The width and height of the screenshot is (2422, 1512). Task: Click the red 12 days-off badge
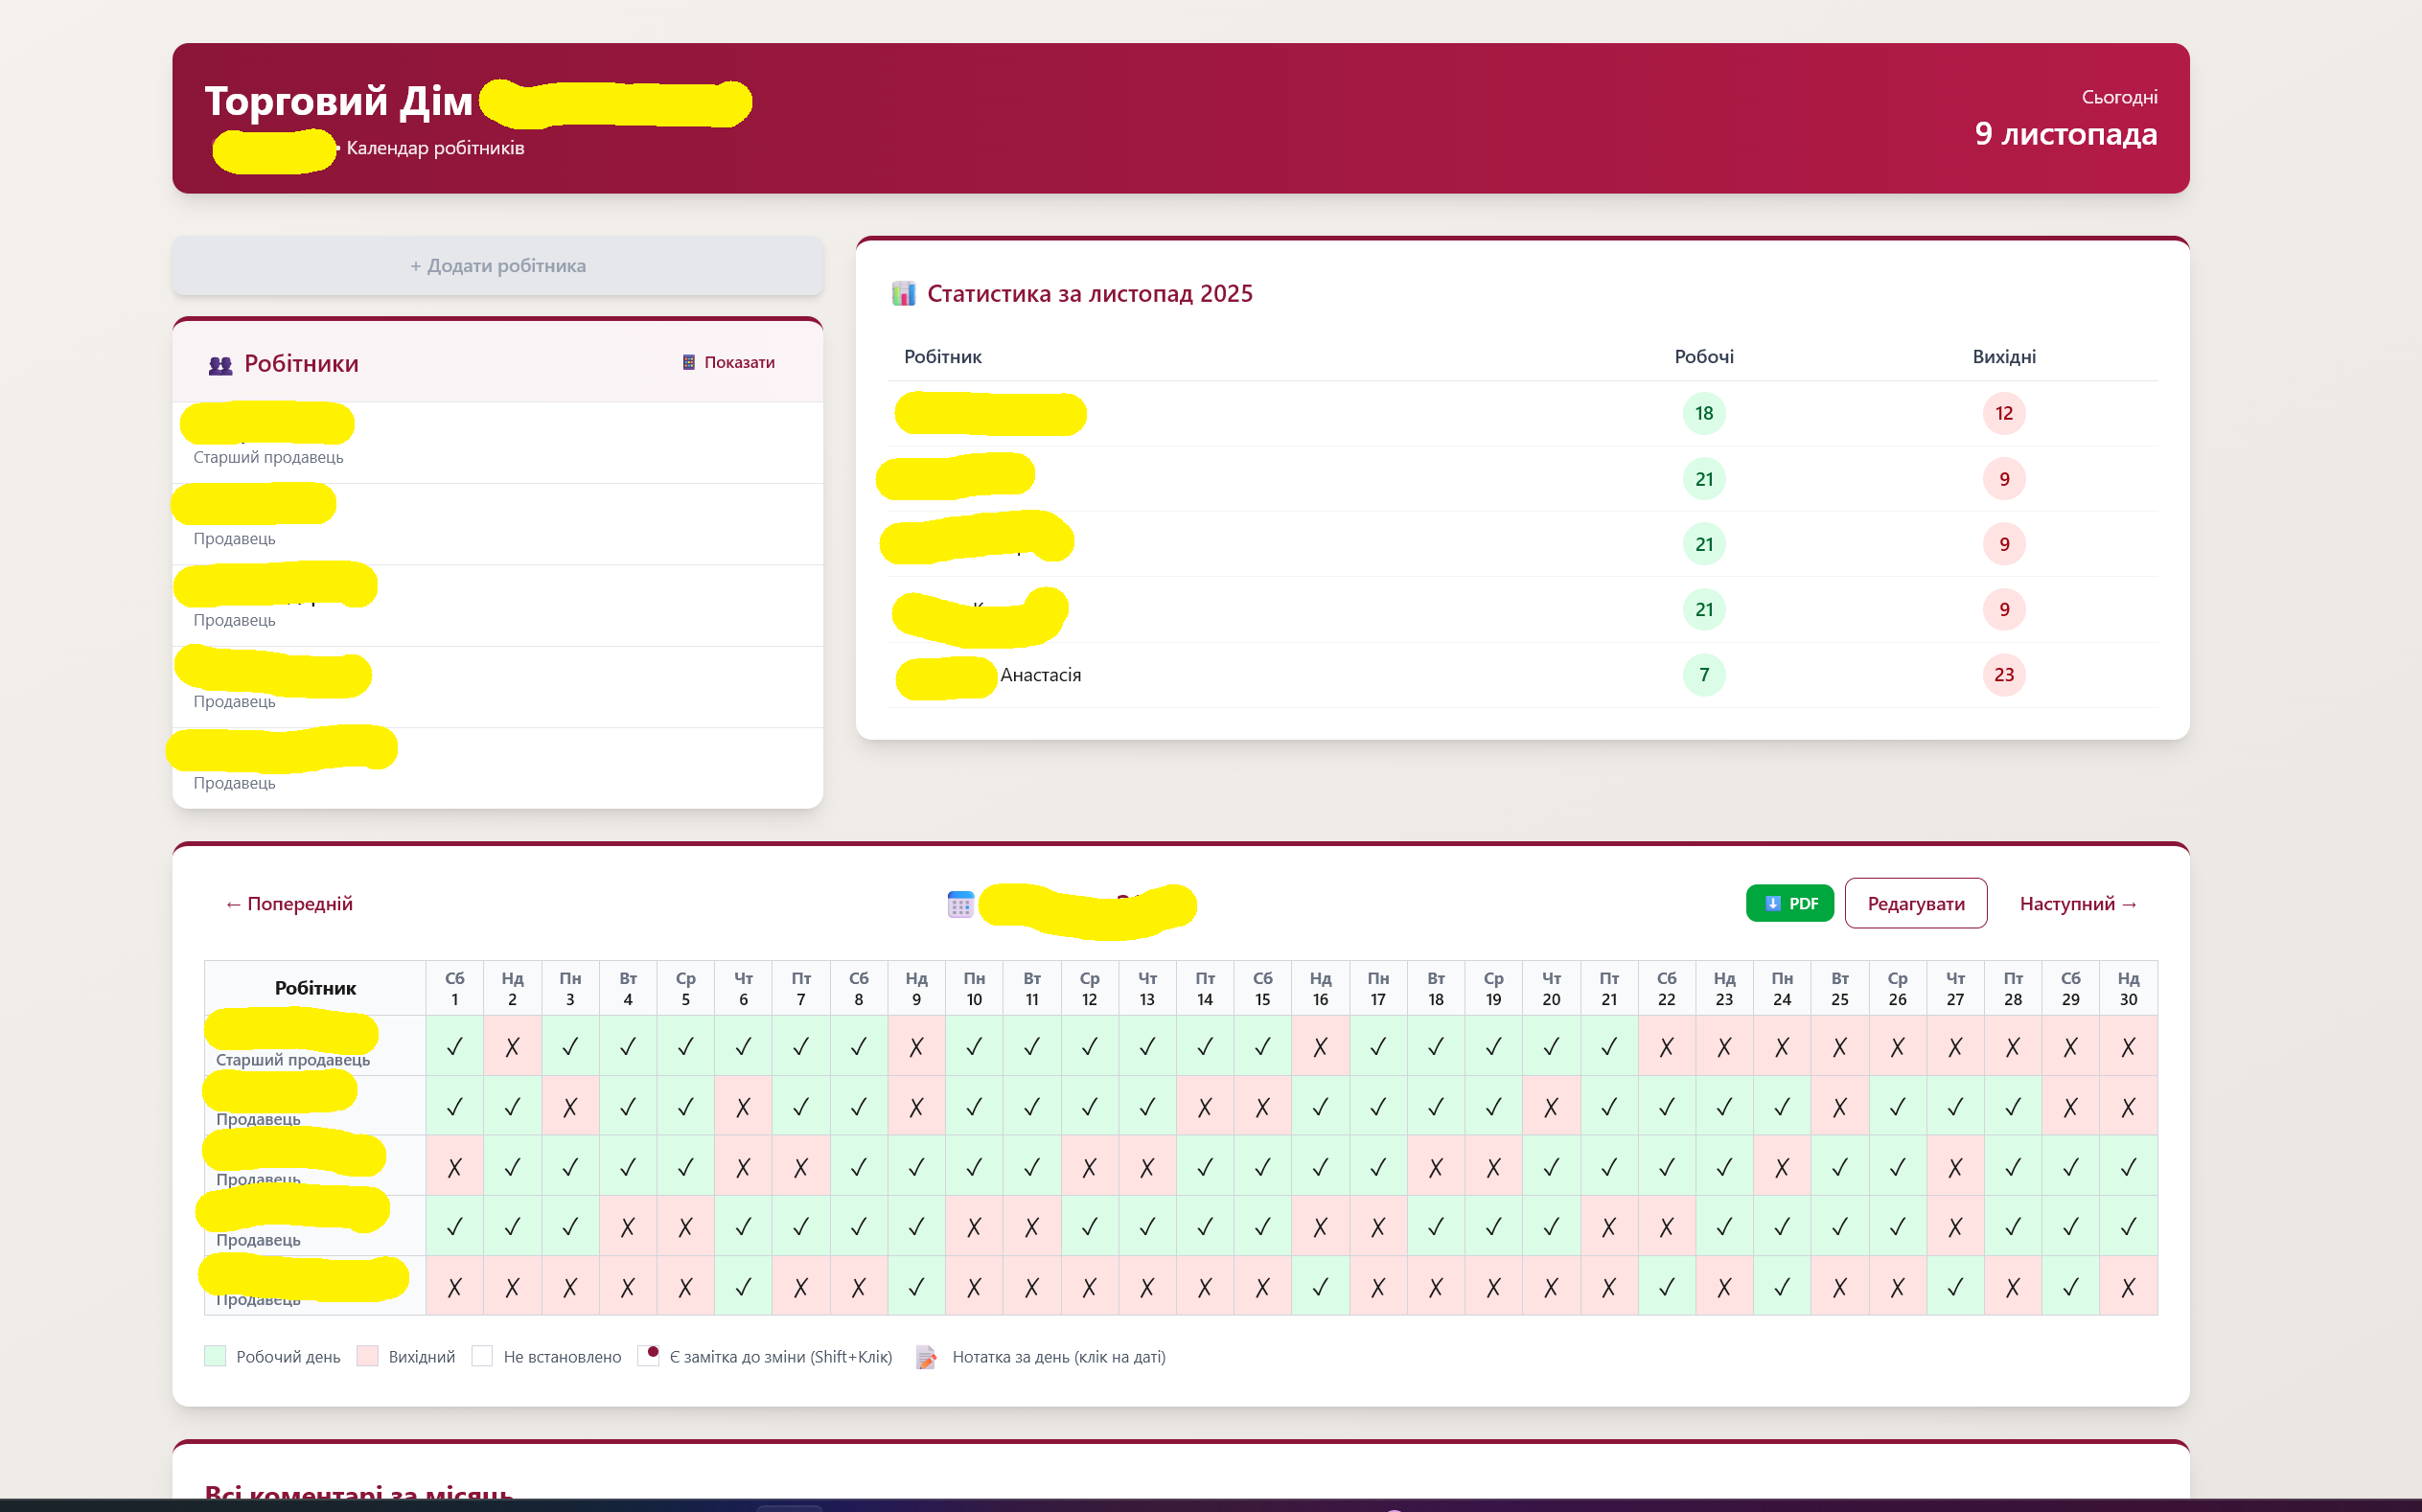coord(2004,414)
